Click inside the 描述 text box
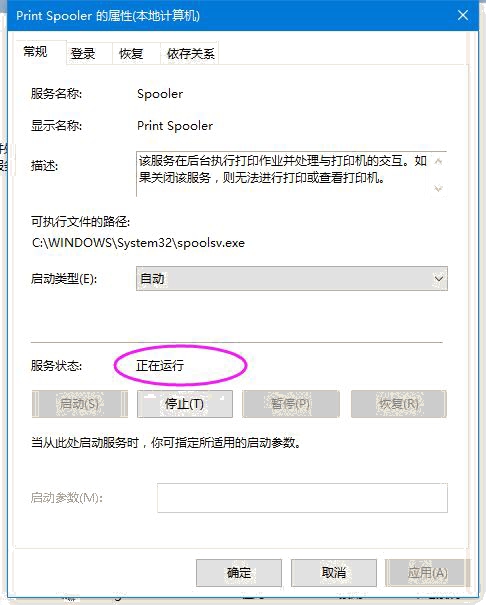486x605 pixels. click(284, 174)
